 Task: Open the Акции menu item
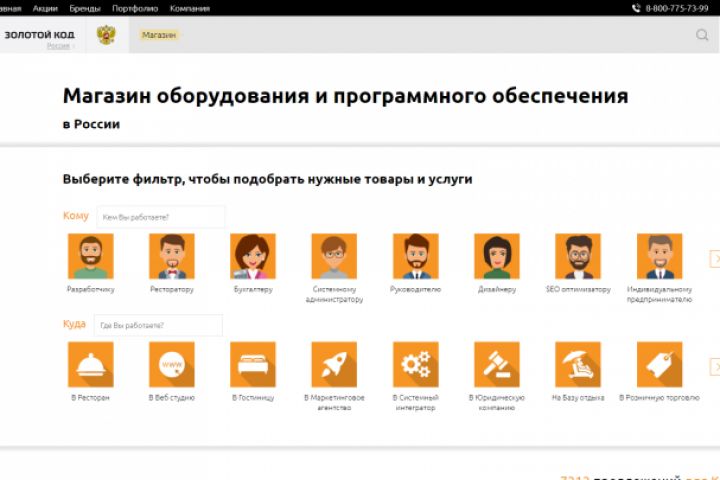[x=45, y=8]
